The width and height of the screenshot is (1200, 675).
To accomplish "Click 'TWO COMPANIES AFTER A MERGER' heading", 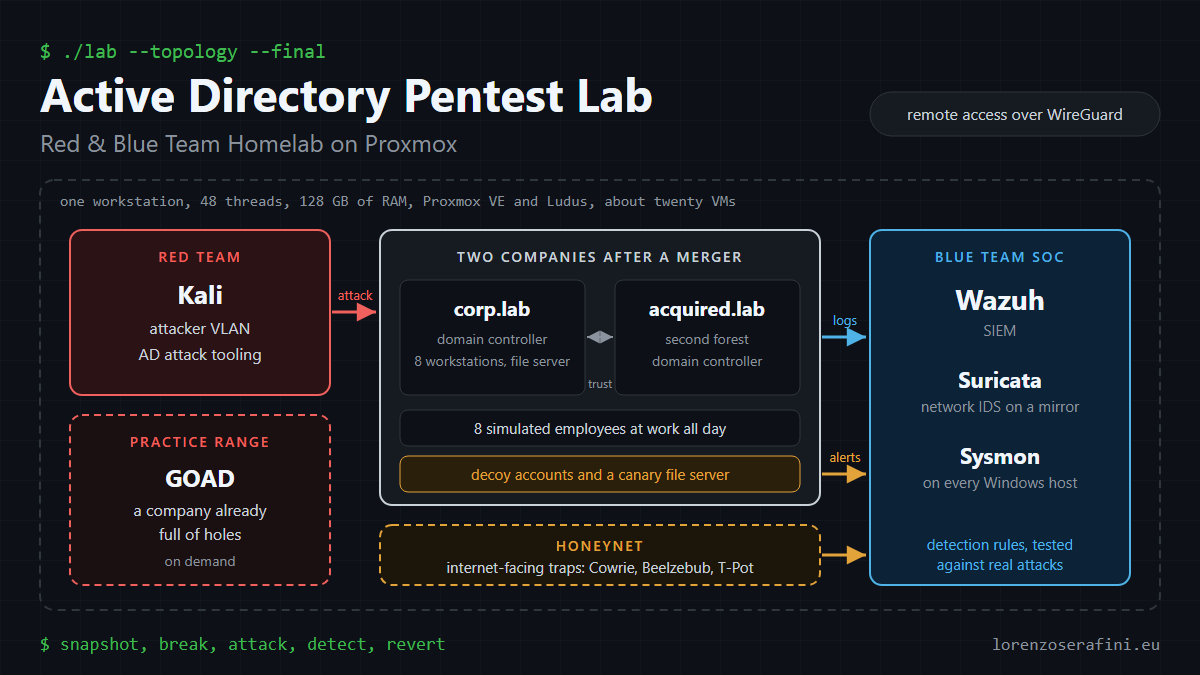I will click(x=600, y=257).
